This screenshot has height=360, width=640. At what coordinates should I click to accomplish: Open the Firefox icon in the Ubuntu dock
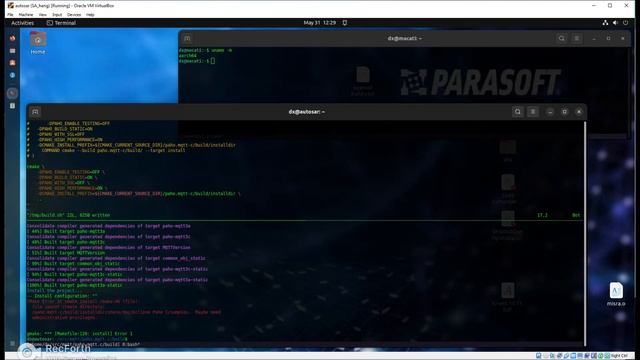point(13,38)
